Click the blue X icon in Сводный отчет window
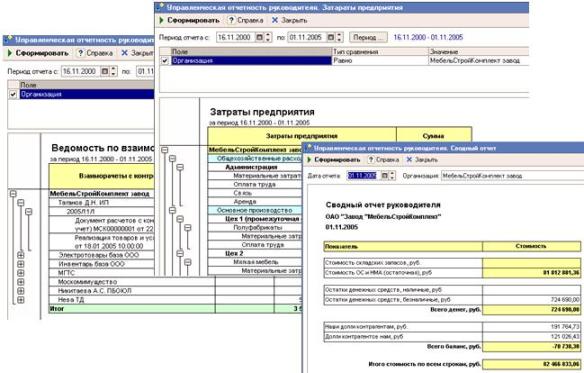Screen dimensions: 584x373 pos(409,160)
